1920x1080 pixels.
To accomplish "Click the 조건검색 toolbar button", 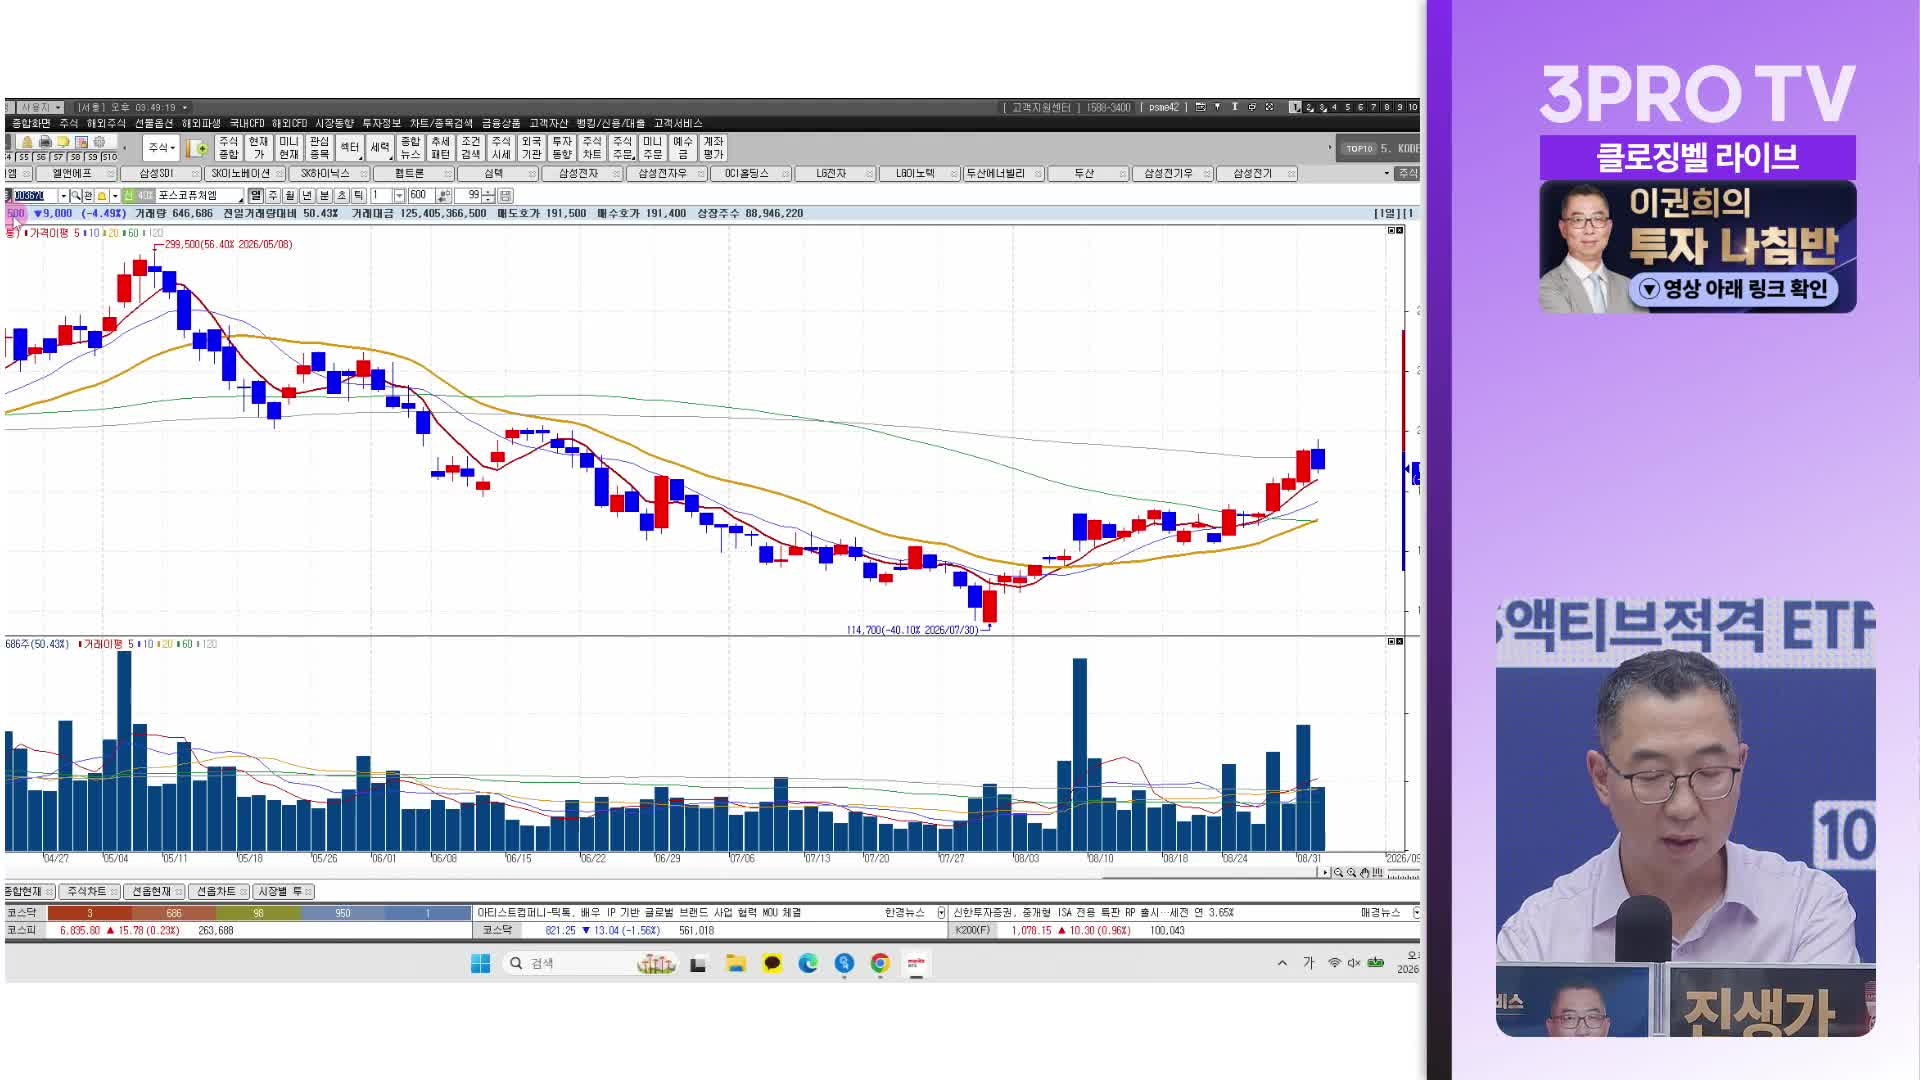I will [471, 148].
